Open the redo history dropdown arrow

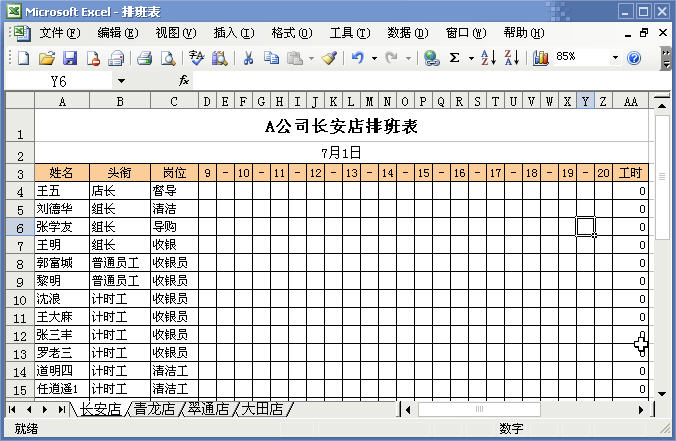click(x=408, y=58)
